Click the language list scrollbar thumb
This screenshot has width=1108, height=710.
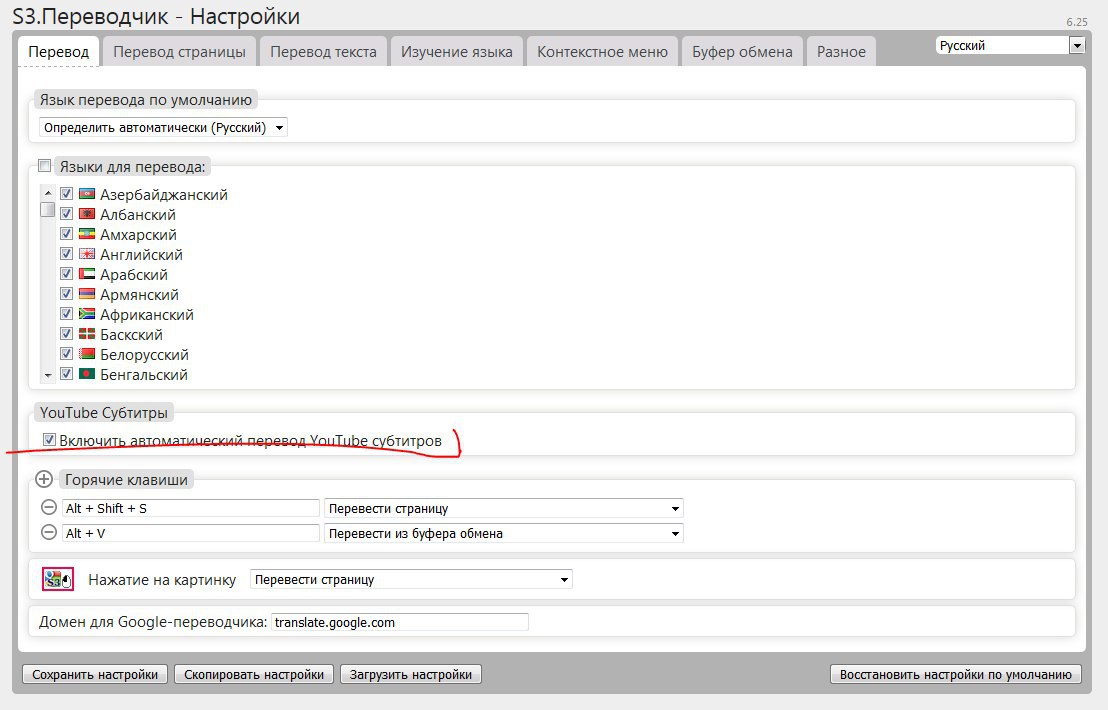[x=47, y=209]
